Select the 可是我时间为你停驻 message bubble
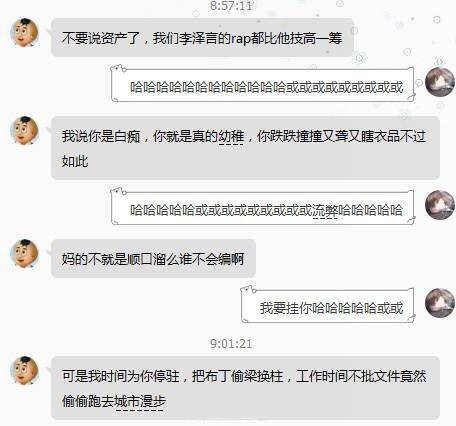The width and height of the screenshot is (456, 426). [x=245, y=388]
